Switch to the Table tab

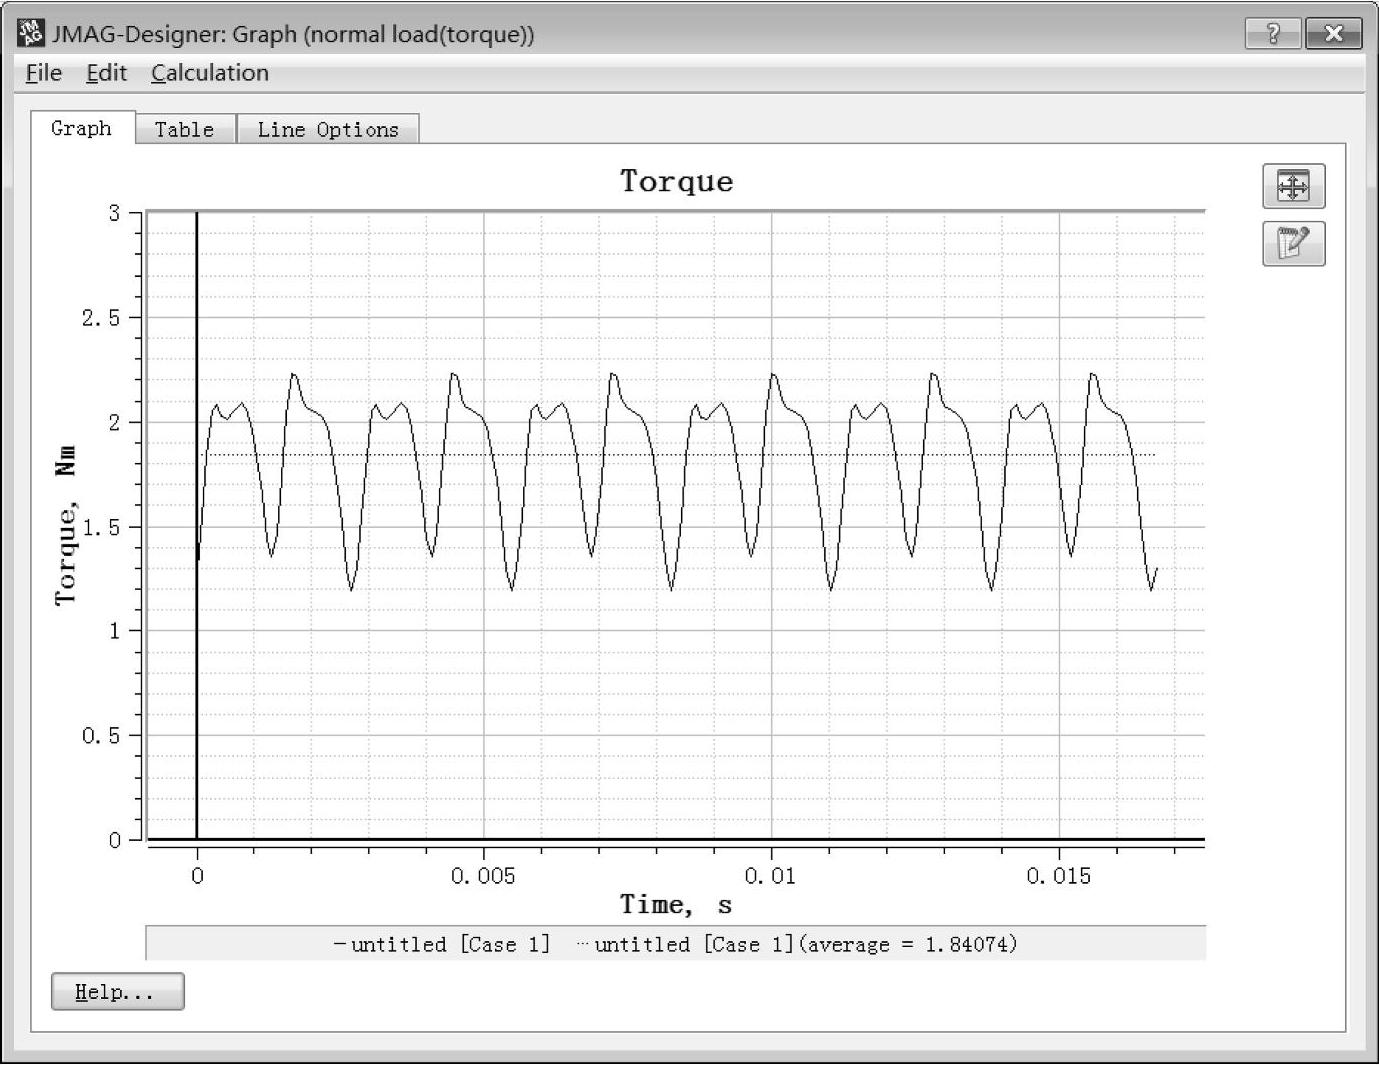tap(185, 129)
